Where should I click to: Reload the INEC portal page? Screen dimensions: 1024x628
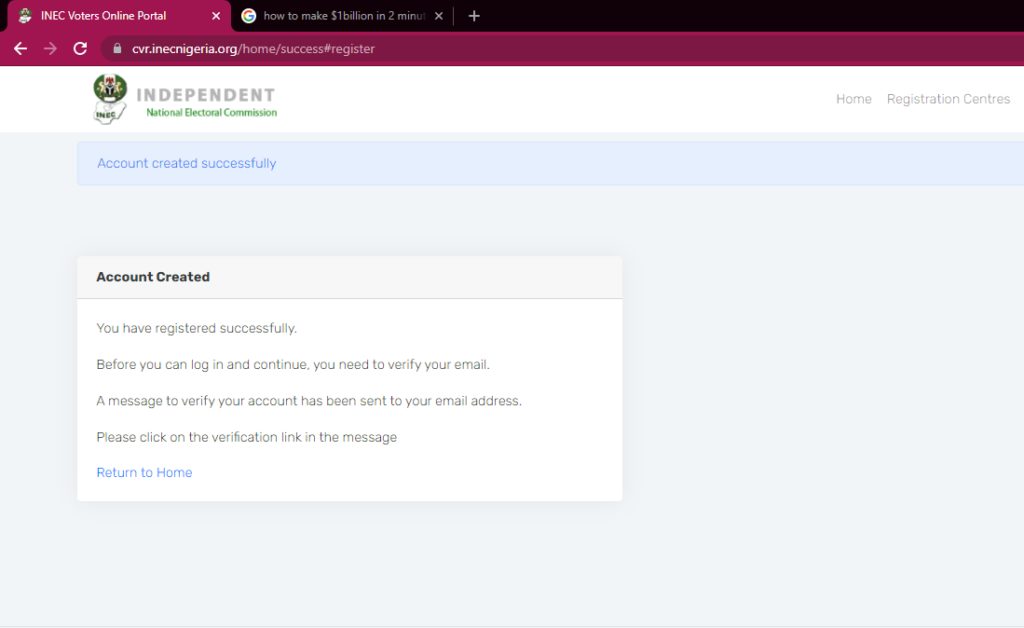(81, 48)
